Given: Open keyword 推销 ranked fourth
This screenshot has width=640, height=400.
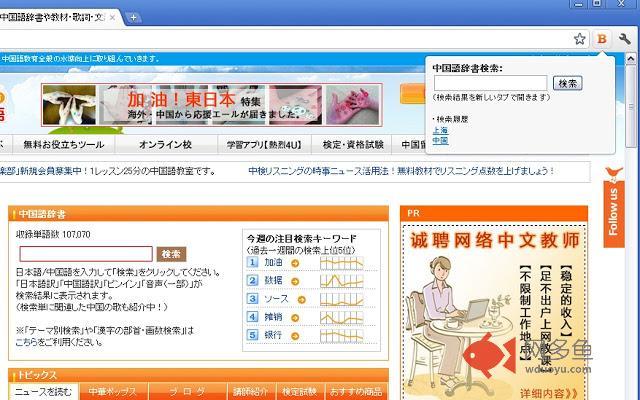Looking at the screenshot, I should tap(273, 317).
